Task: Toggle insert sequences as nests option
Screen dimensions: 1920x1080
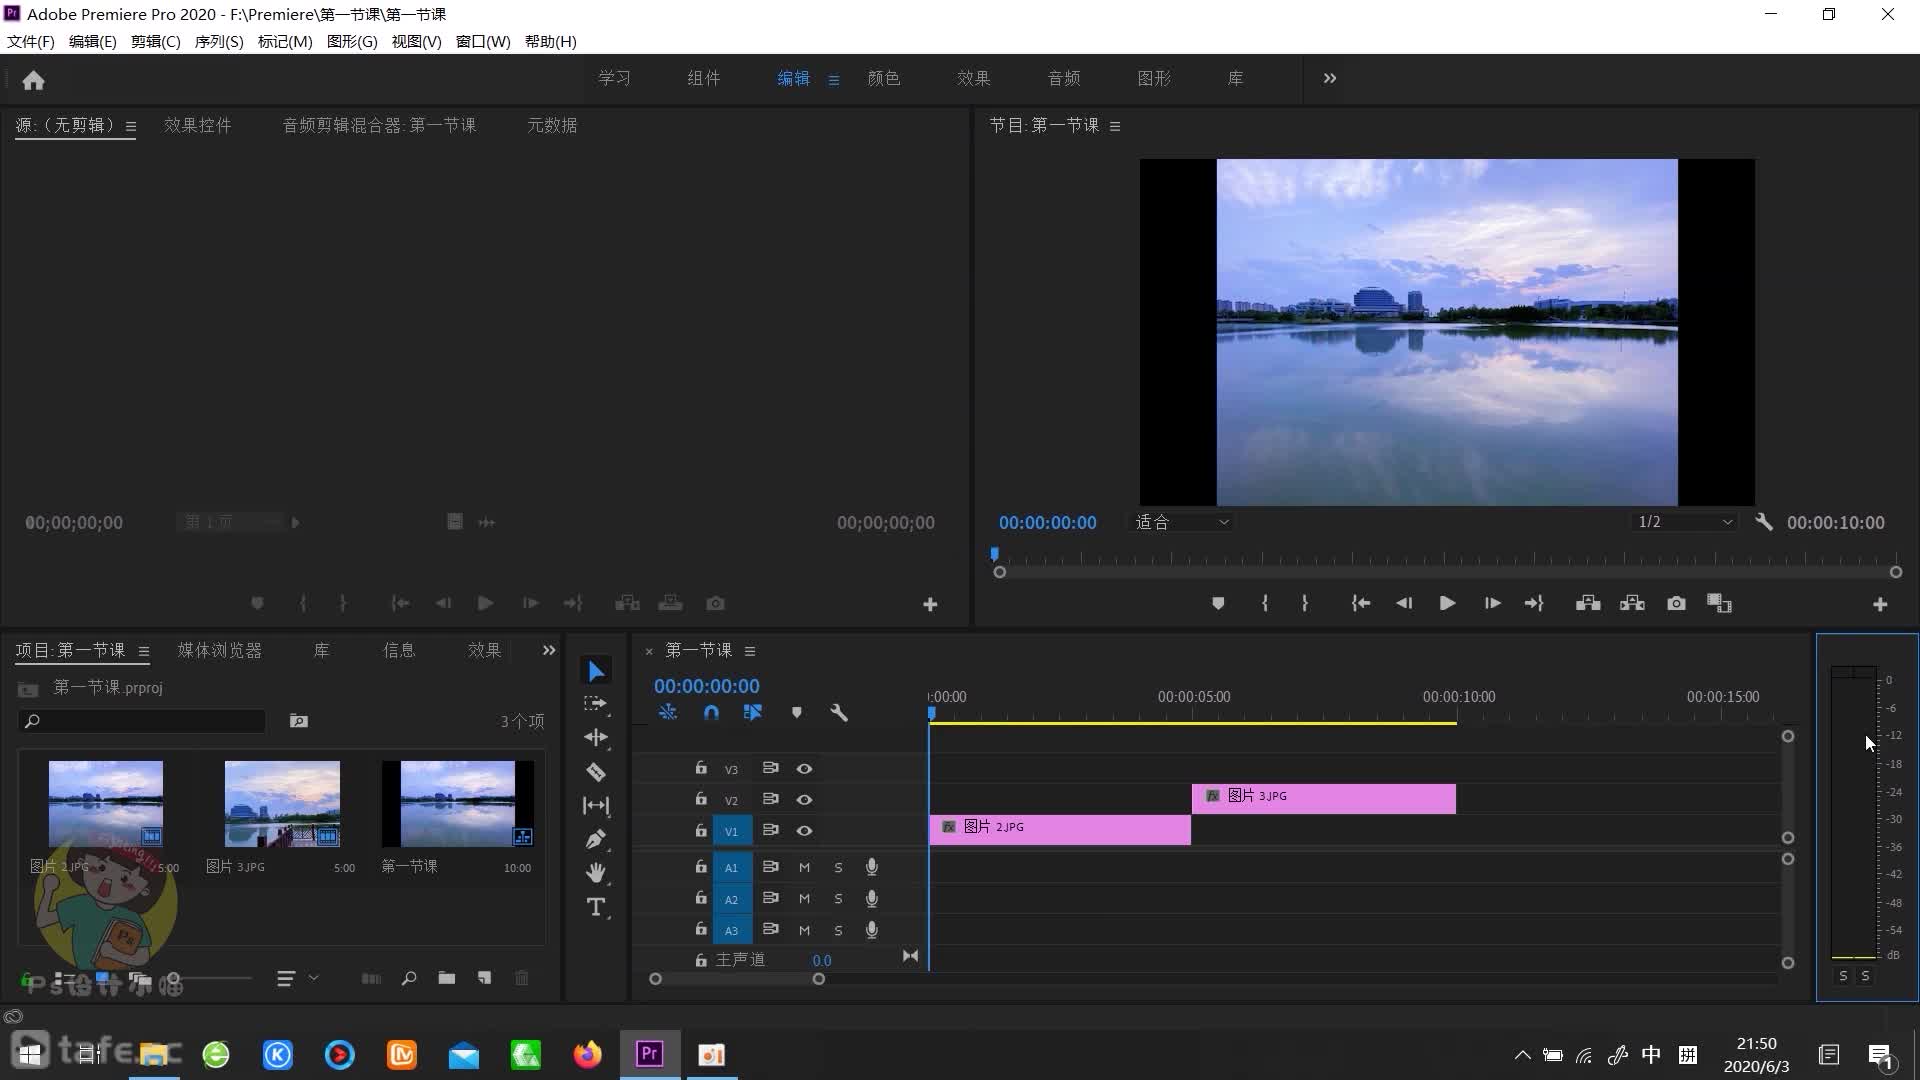Action: [668, 713]
